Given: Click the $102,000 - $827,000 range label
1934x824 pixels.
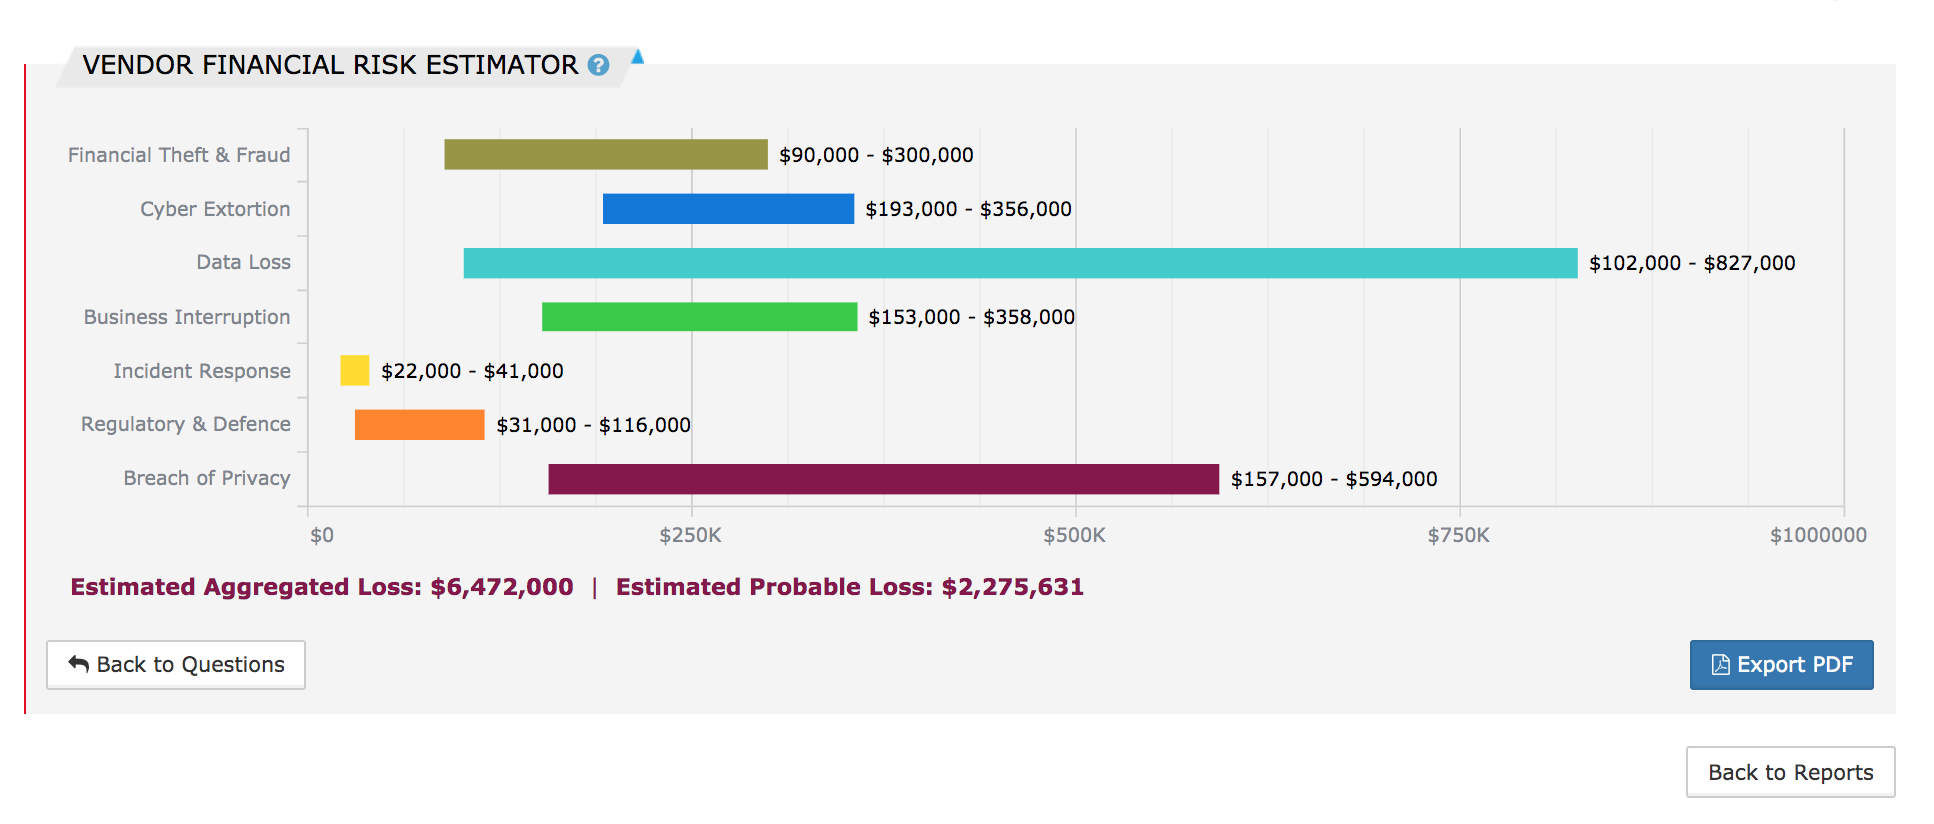Looking at the screenshot, I should 1692,263.
